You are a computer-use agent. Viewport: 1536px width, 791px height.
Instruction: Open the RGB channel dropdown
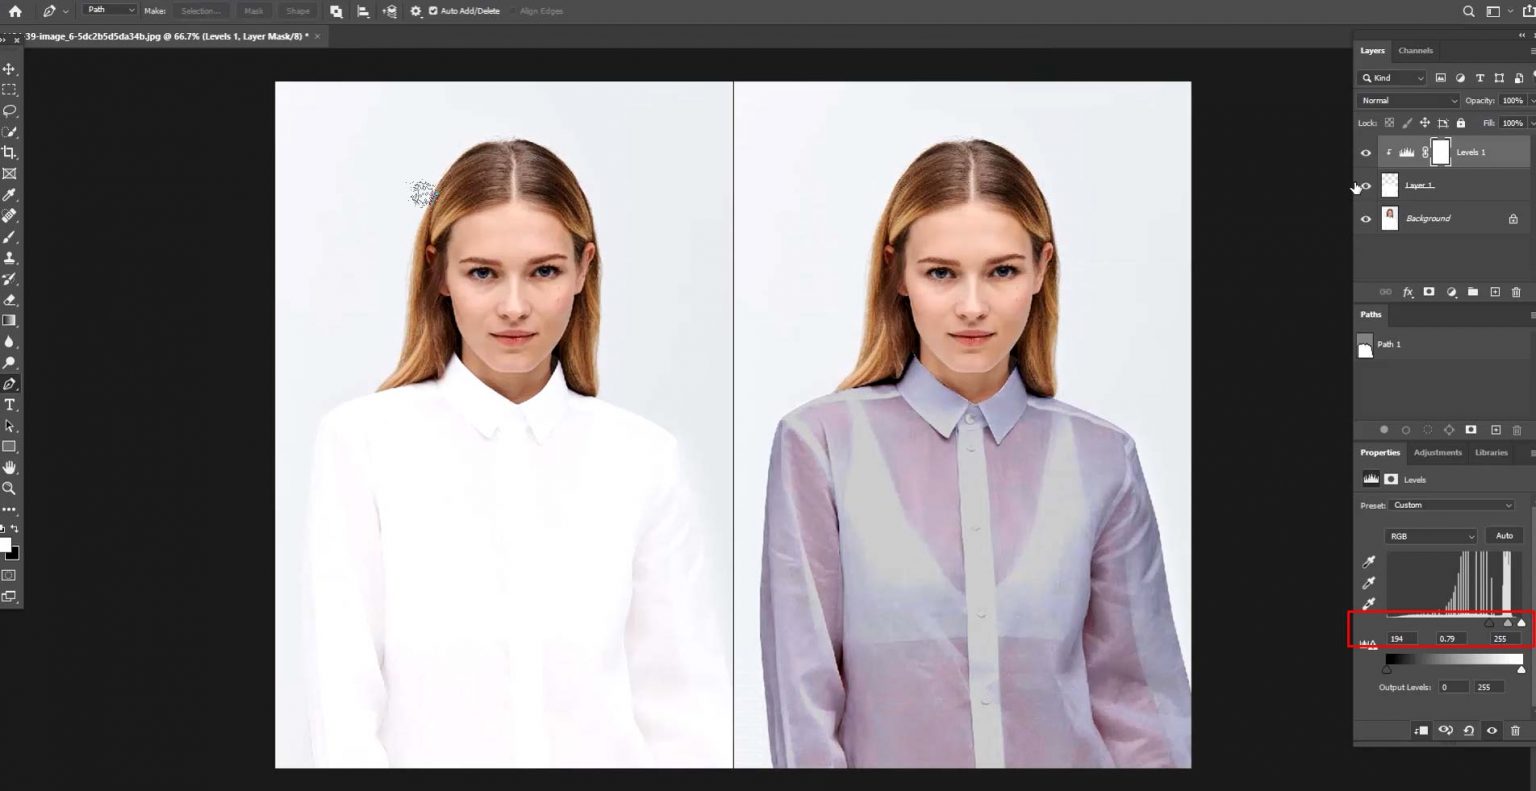[1430, 536]
